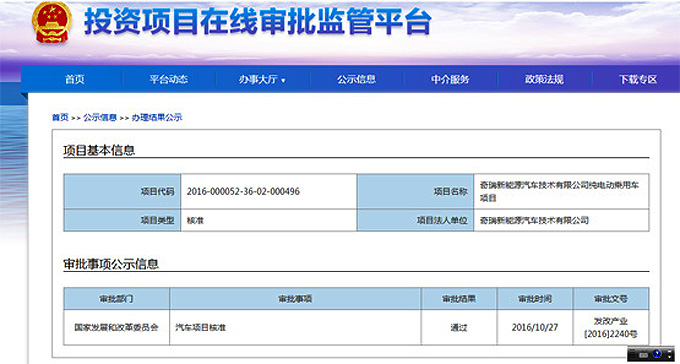Viewport: 680px width, 364px height.
Task: Click the 项目代码 label cell
Action: pos(122,191)
